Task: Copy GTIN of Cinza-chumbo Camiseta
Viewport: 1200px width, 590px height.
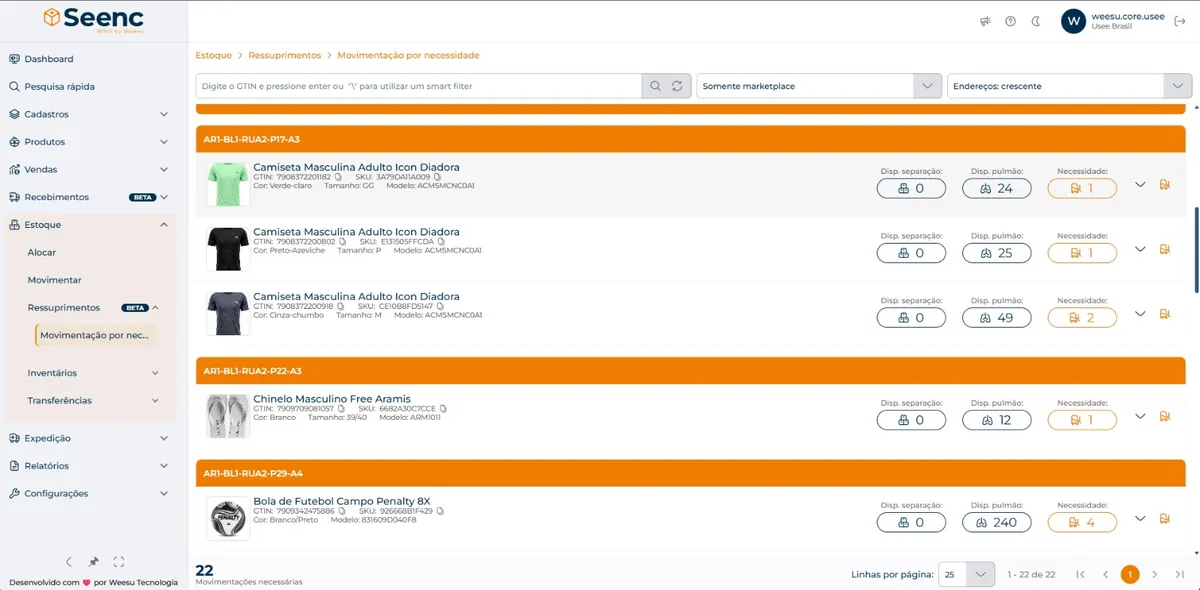Action: click(342, 306)
